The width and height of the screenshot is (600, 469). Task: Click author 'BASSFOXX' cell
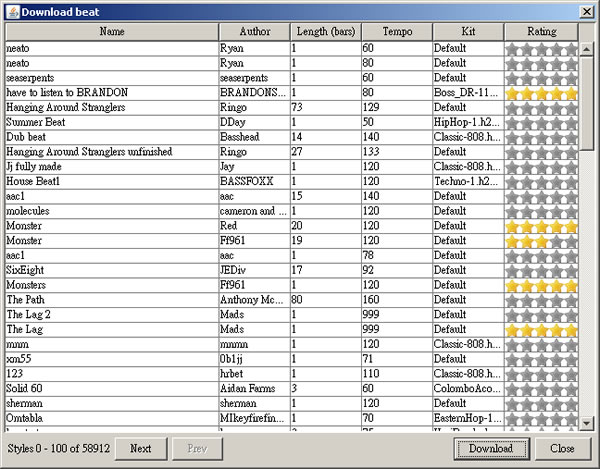(x=255, y=181)
